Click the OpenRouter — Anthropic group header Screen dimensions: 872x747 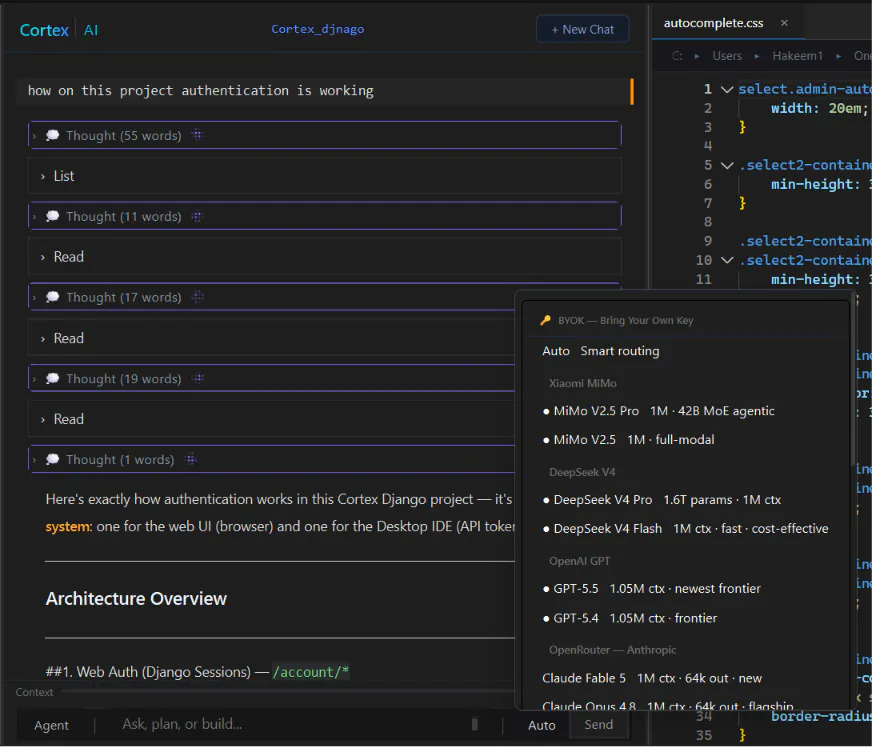(x=612, y=650)
